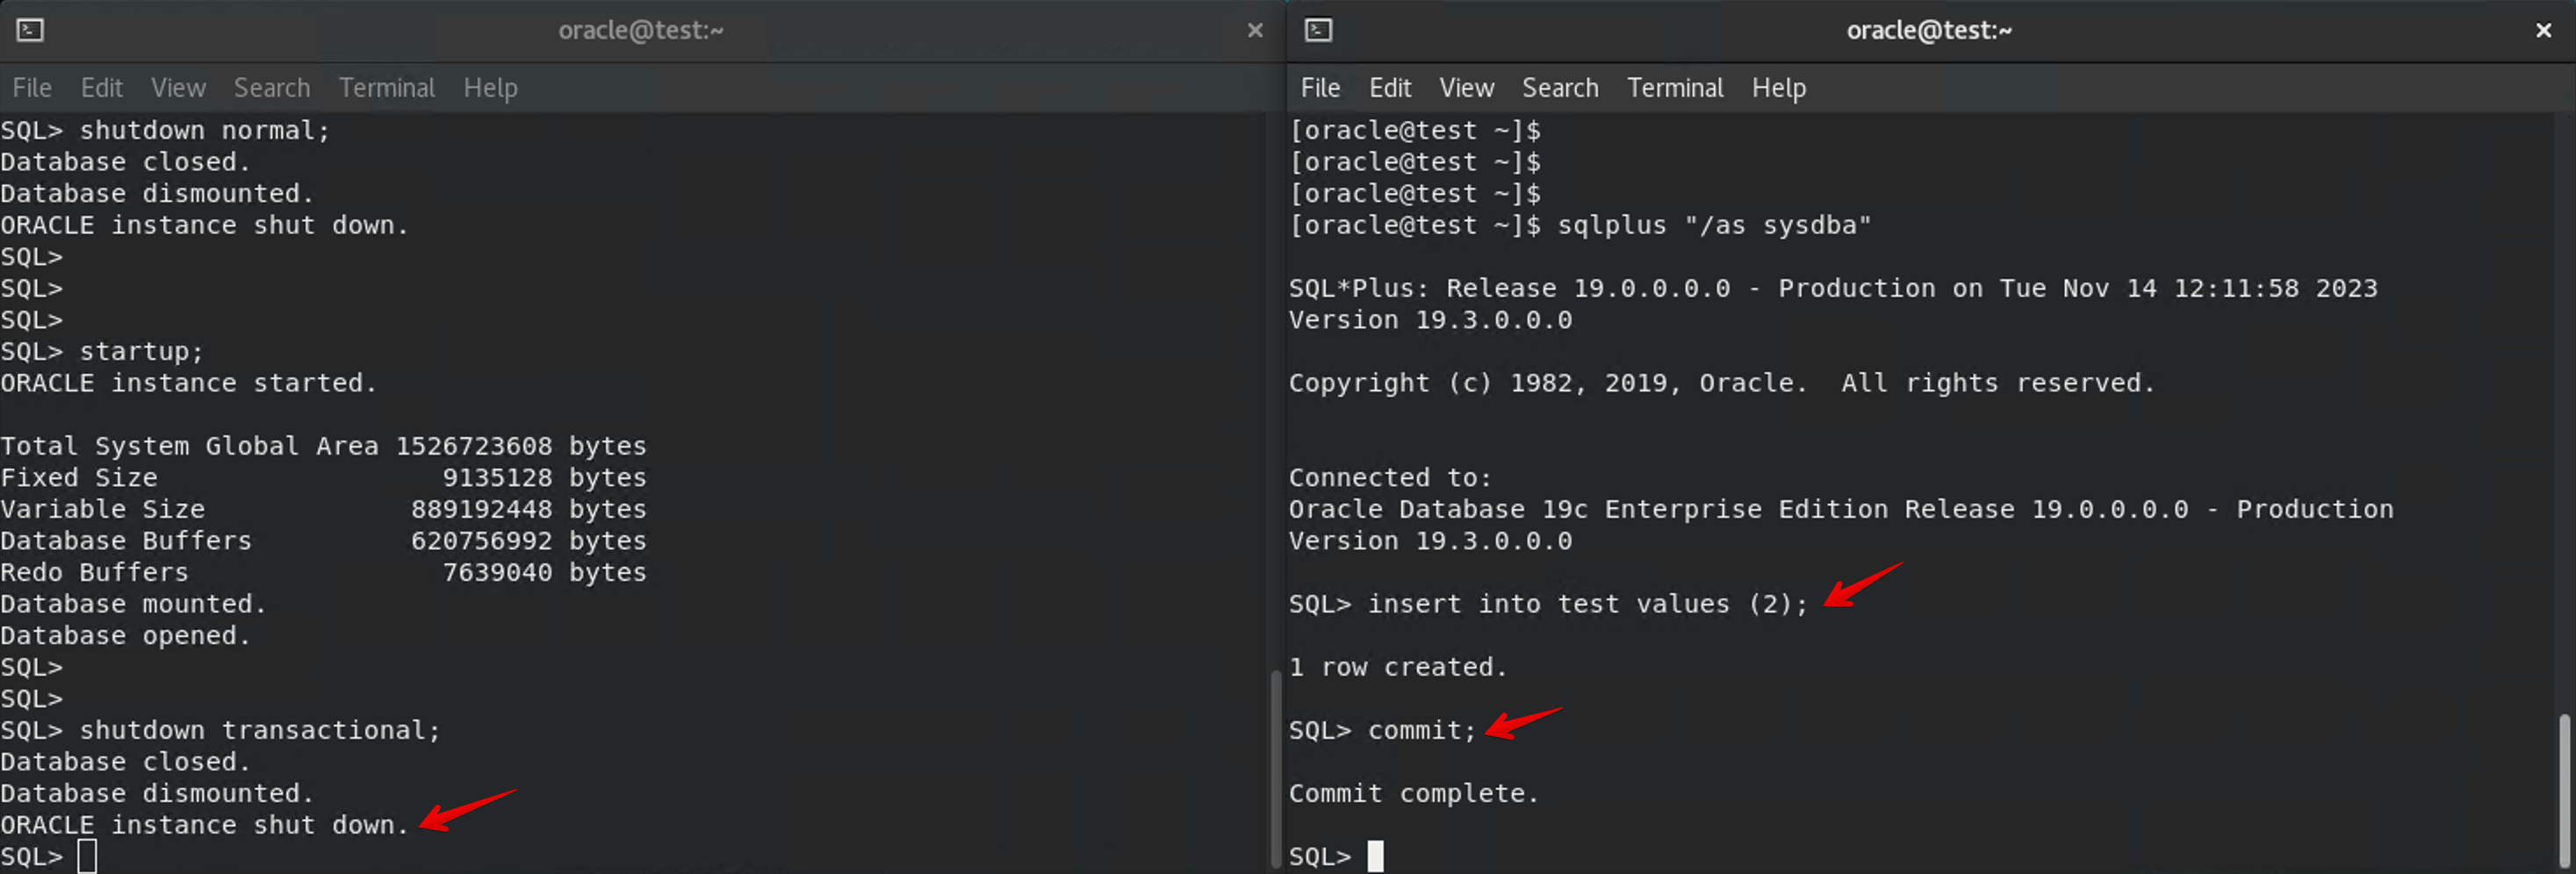Screen dimensions: 2576x874
Task: Click 'commit;' command in right terminal
Action: [1422, 731]
